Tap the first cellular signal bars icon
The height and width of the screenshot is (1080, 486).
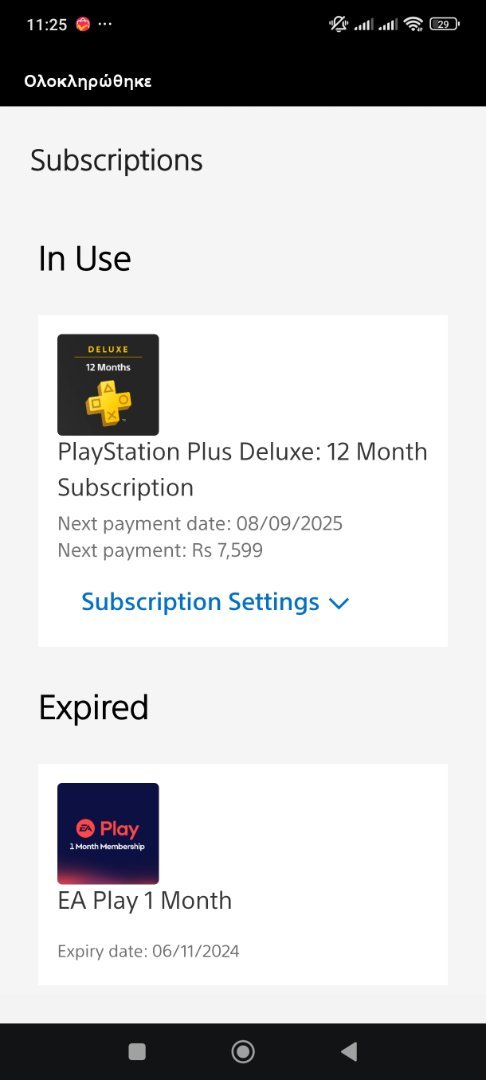pos(363,25)
